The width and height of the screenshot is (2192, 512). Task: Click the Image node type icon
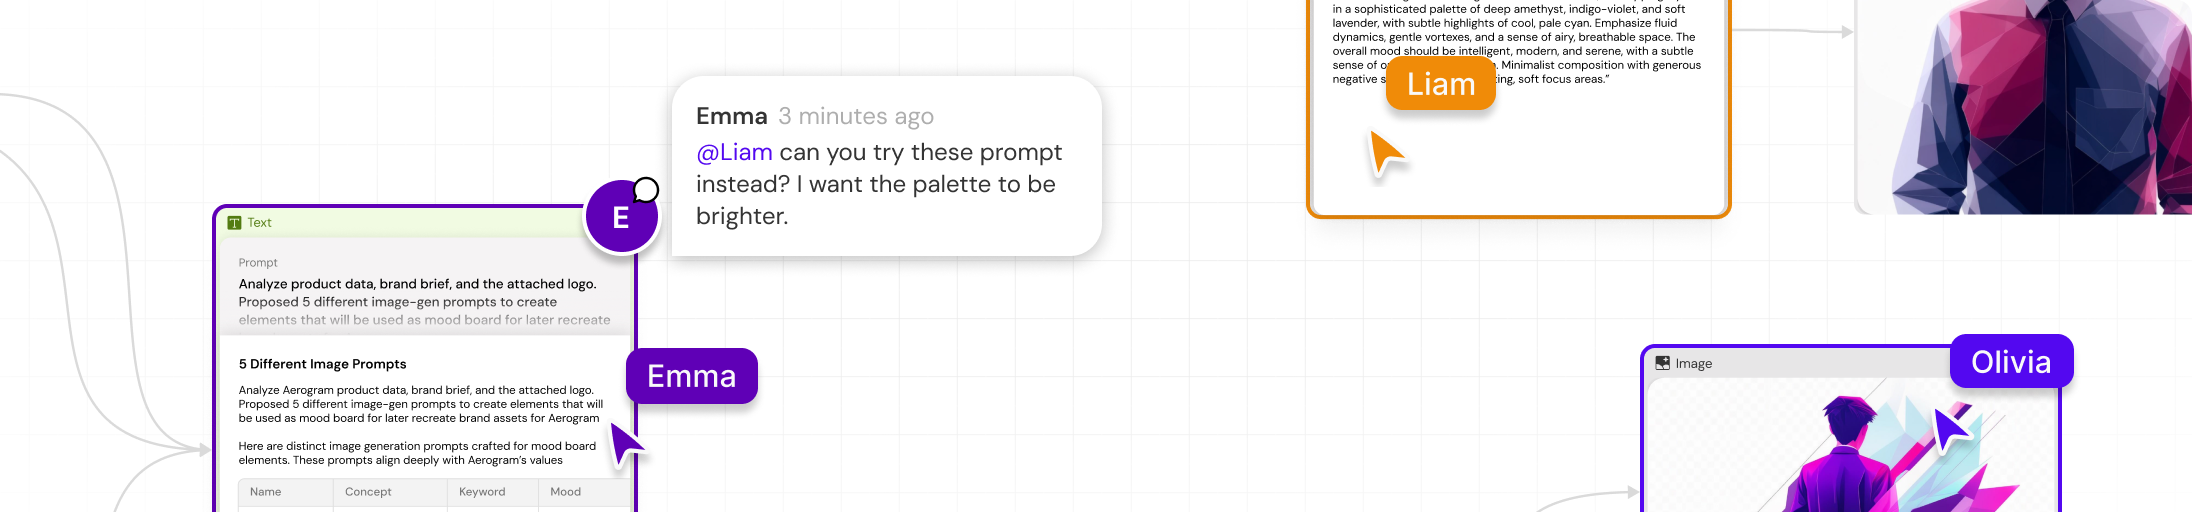[1662, 363]
